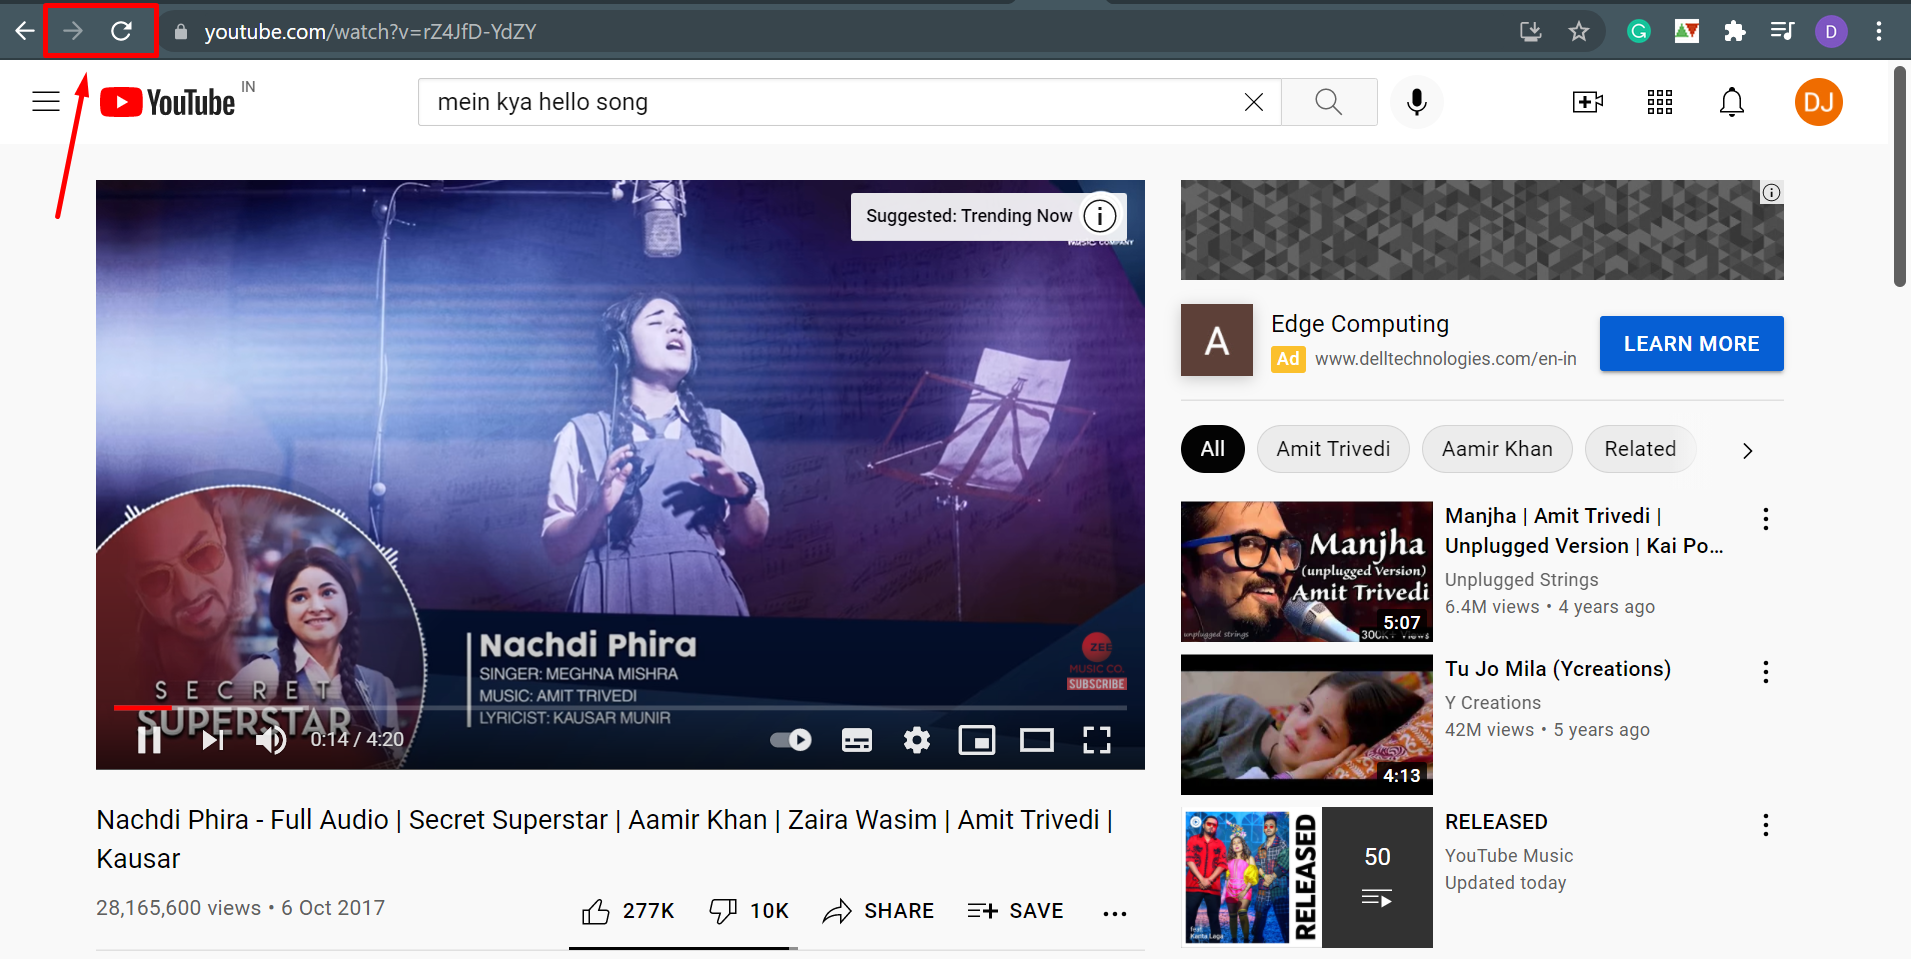Switch to theater mode
This screenshot has height=959, width=1911.
pyautogui.click(x=1037, y=740)
